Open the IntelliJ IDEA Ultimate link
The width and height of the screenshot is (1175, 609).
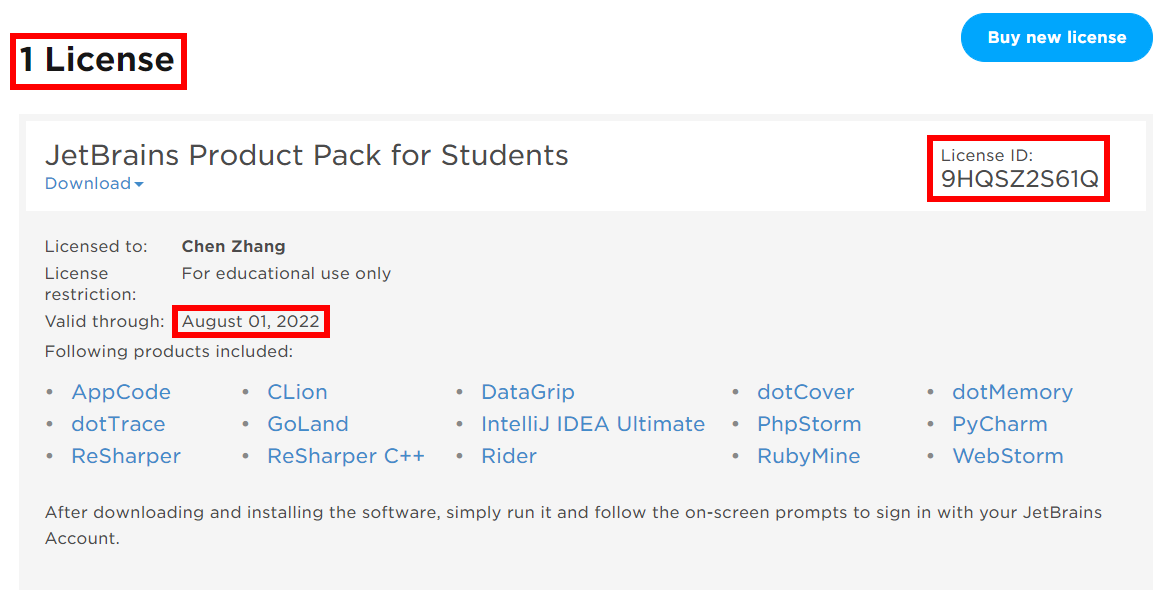(593, 424)
